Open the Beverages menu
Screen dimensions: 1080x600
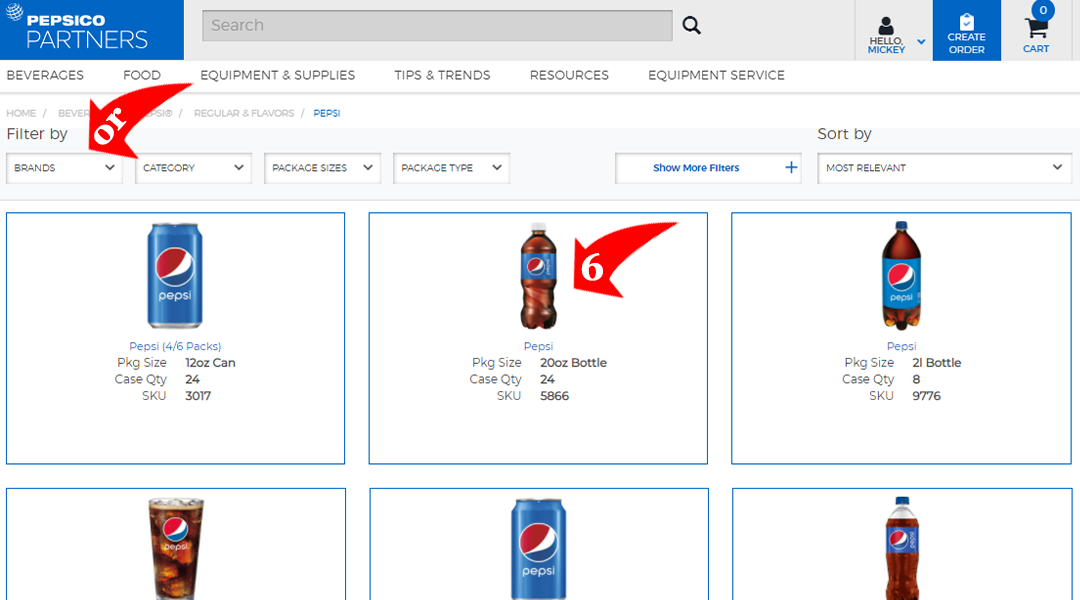coord(45,75)
